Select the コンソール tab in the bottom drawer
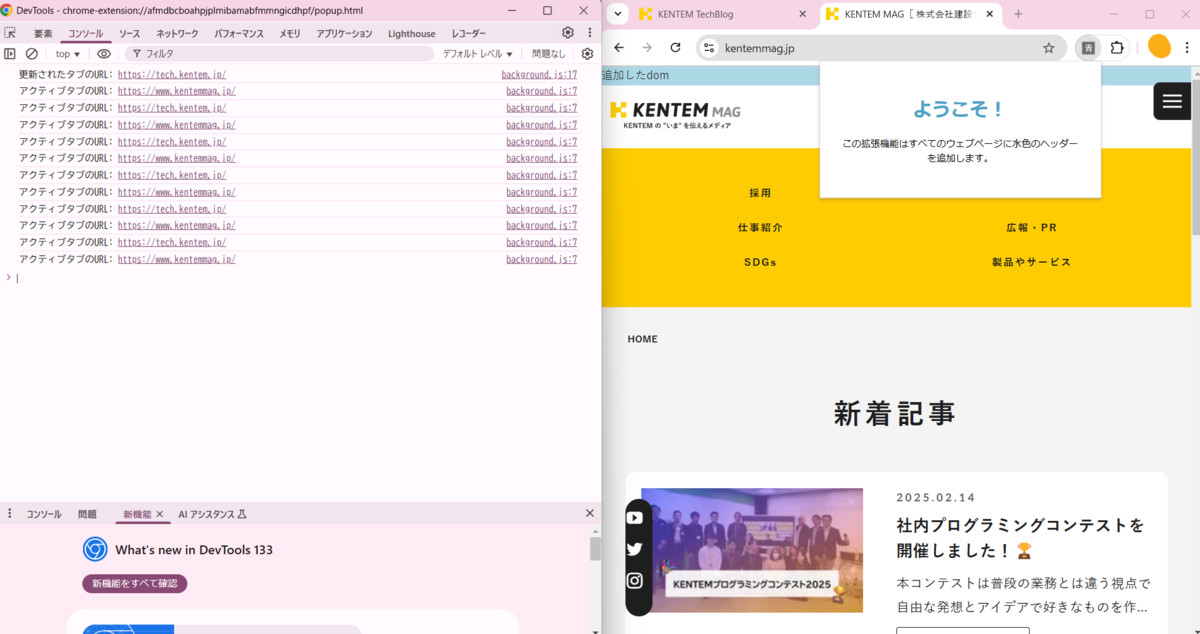This screenshot has height=634, width=1200. coord(44,514)
